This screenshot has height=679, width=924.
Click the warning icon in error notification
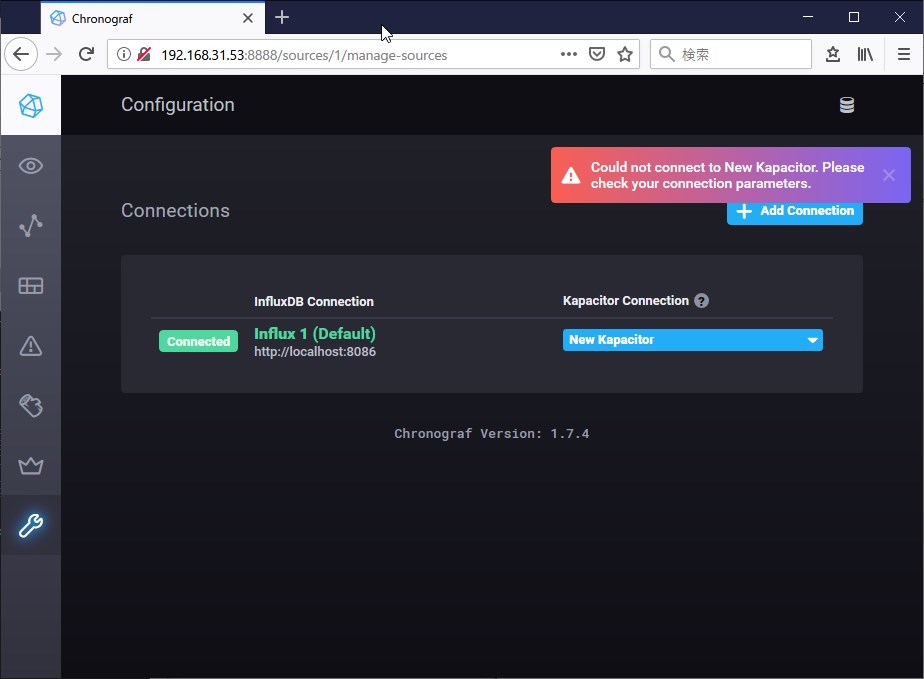(x=570, y=175)
